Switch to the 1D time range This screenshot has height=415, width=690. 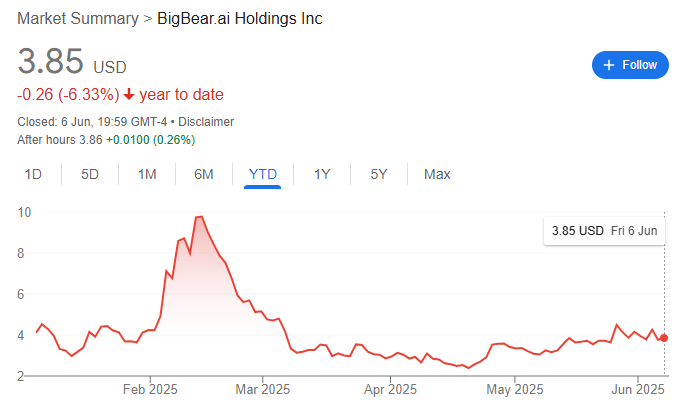tap(33, 174)
